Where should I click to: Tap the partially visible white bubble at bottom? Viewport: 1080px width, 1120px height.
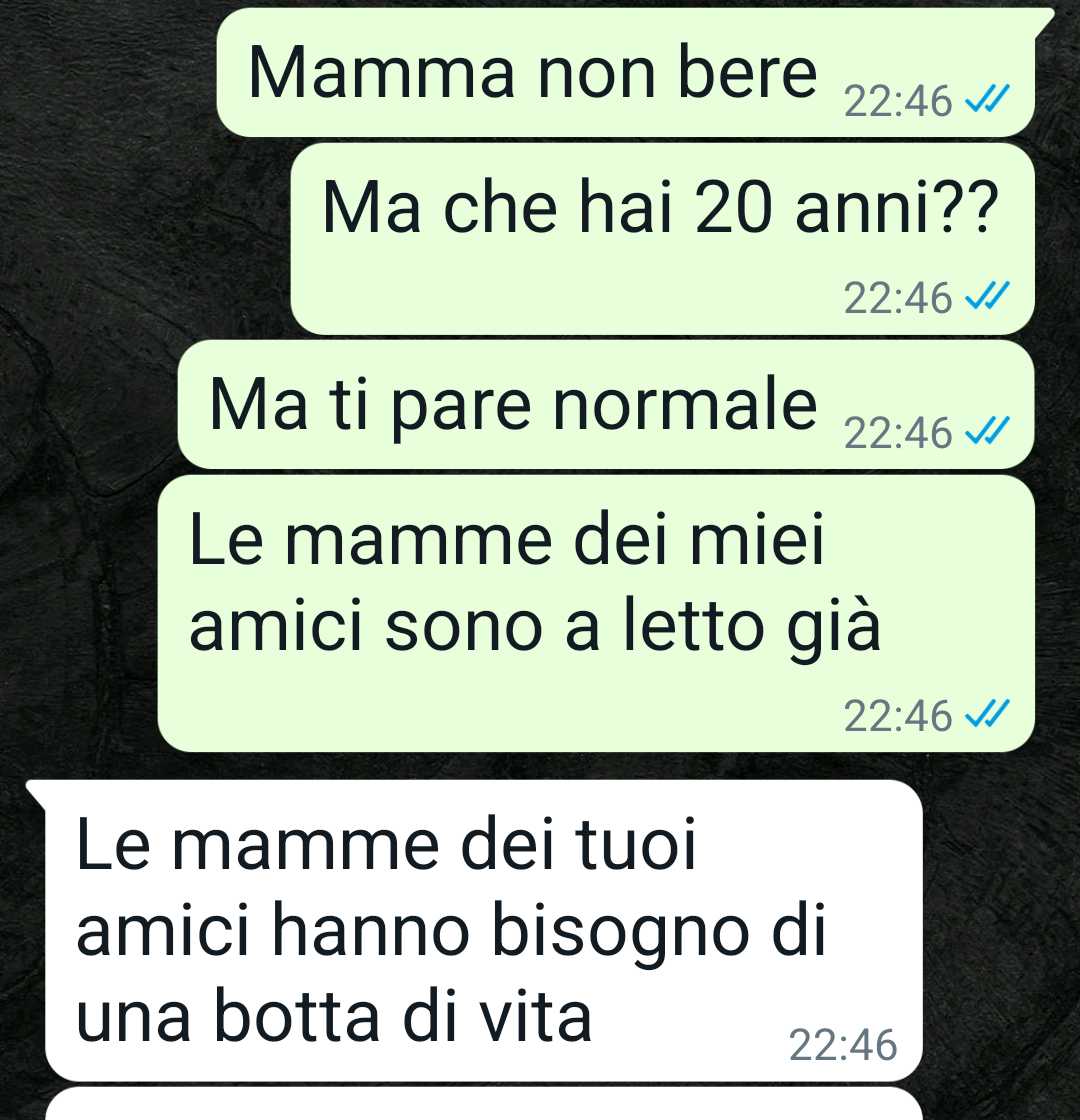click(484, 1104)
